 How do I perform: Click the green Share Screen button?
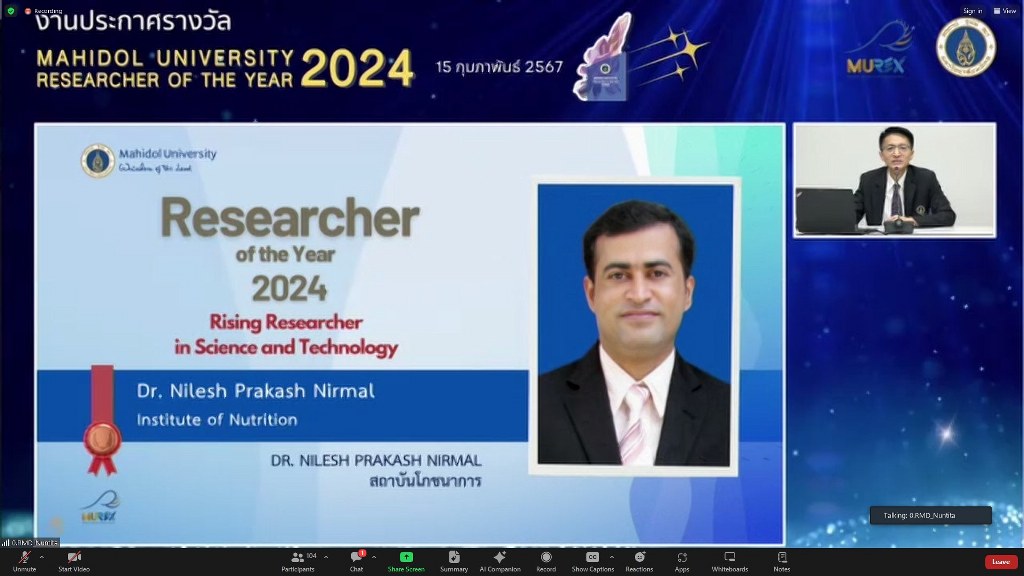(406, 561)
